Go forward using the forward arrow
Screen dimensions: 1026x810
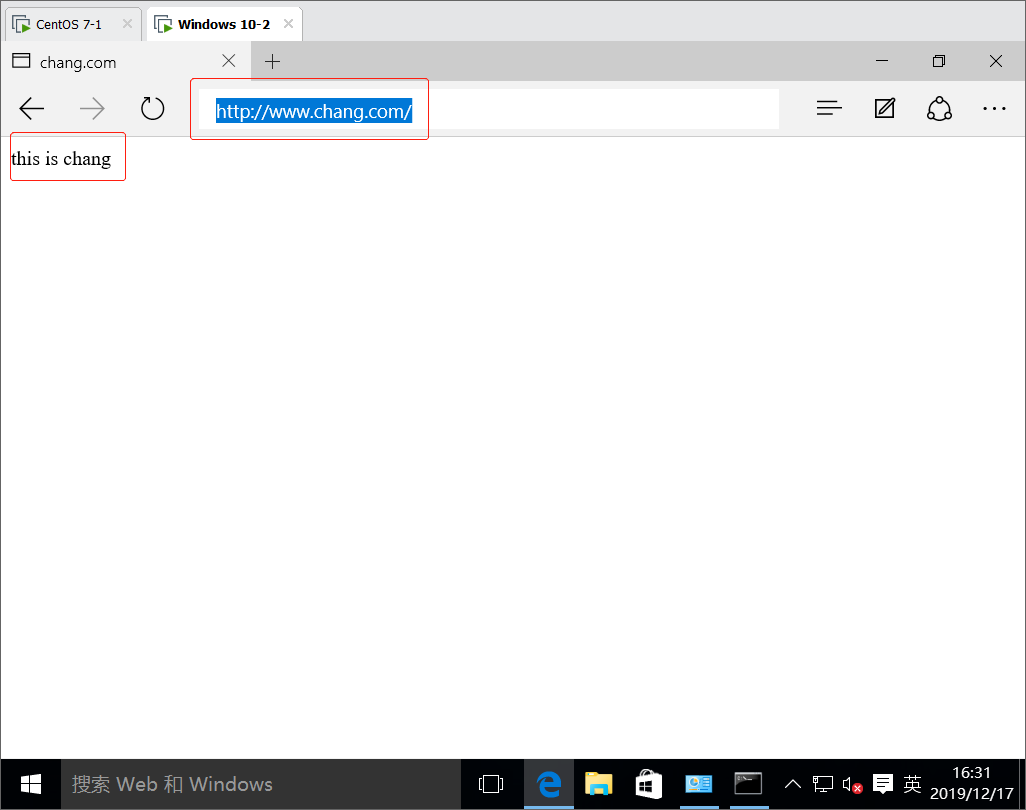point(92,109)
